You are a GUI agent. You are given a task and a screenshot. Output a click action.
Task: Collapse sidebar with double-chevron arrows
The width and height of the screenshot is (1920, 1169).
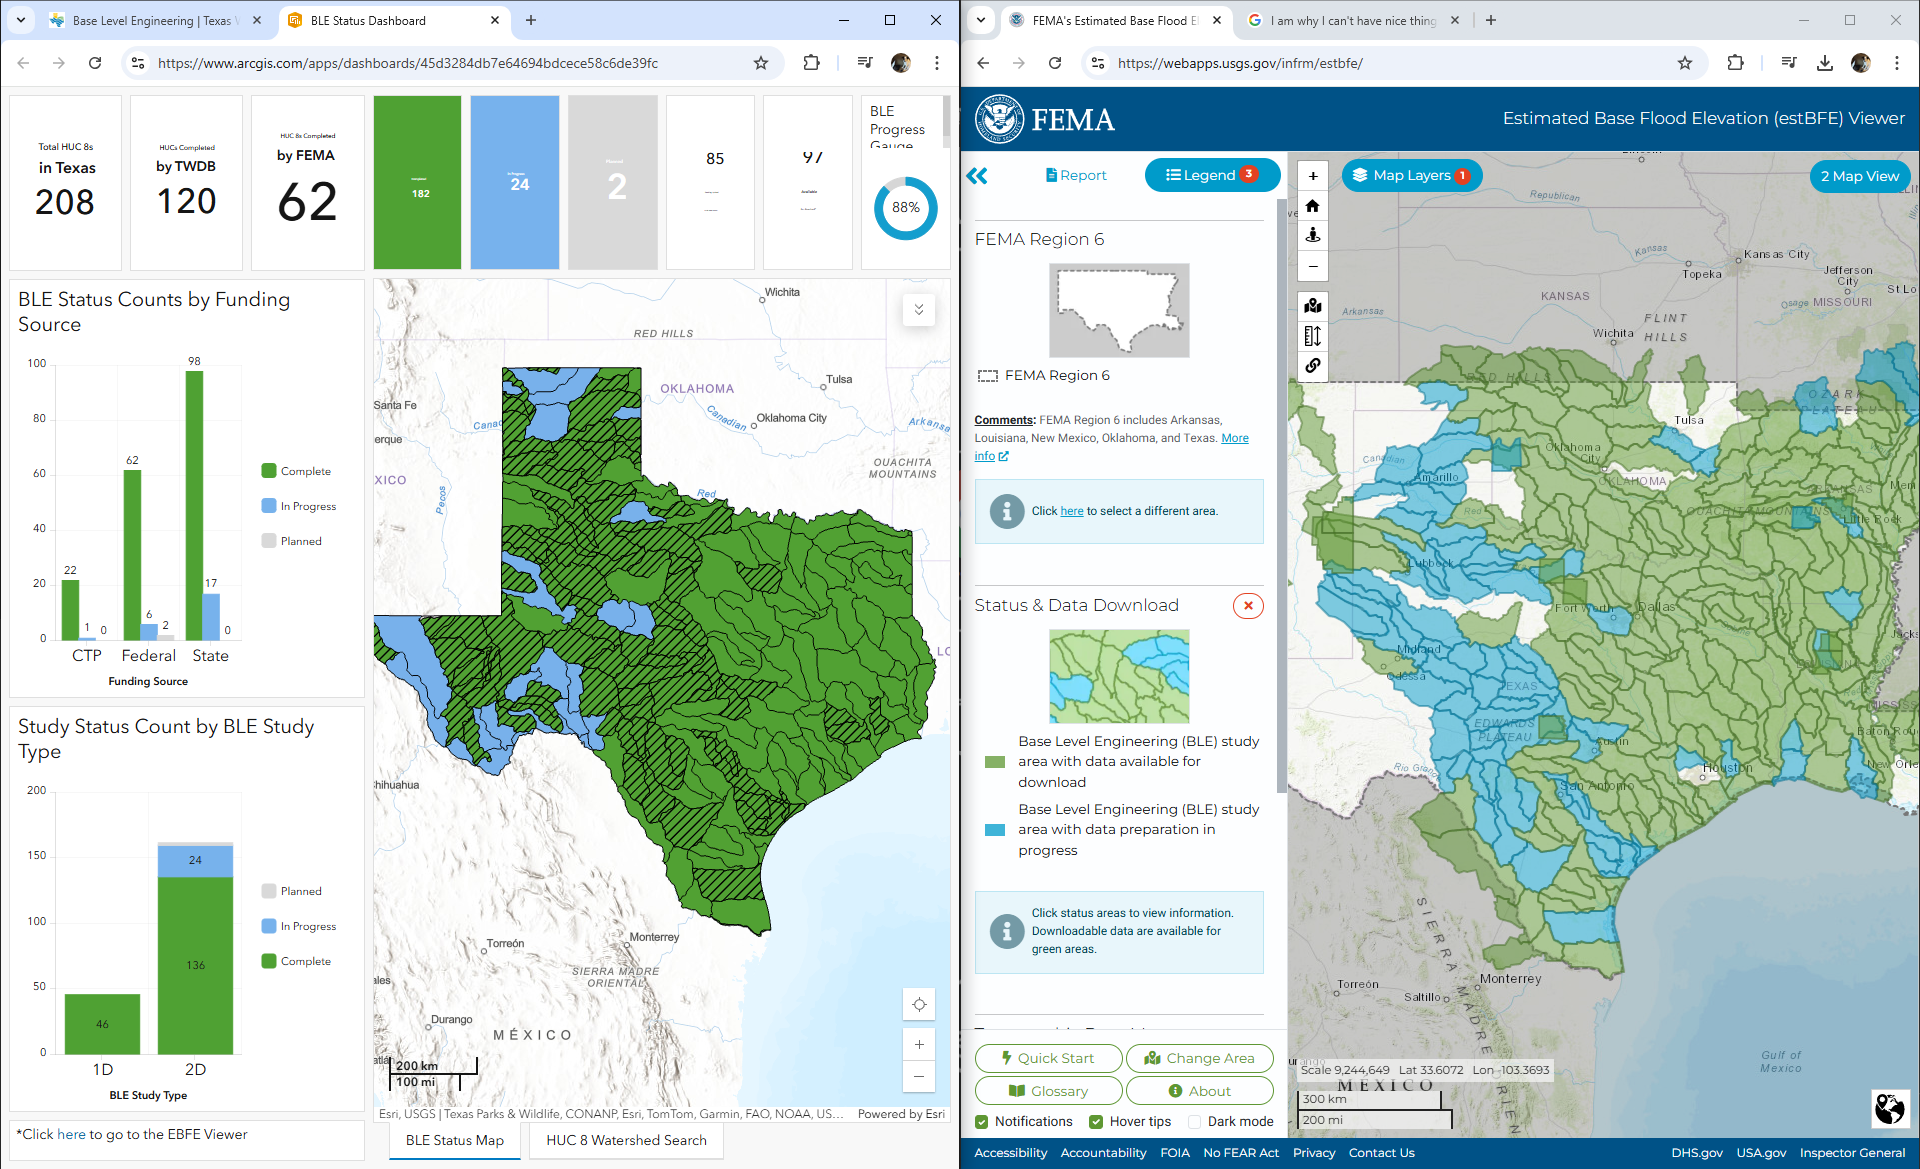(x=977, y=176)
